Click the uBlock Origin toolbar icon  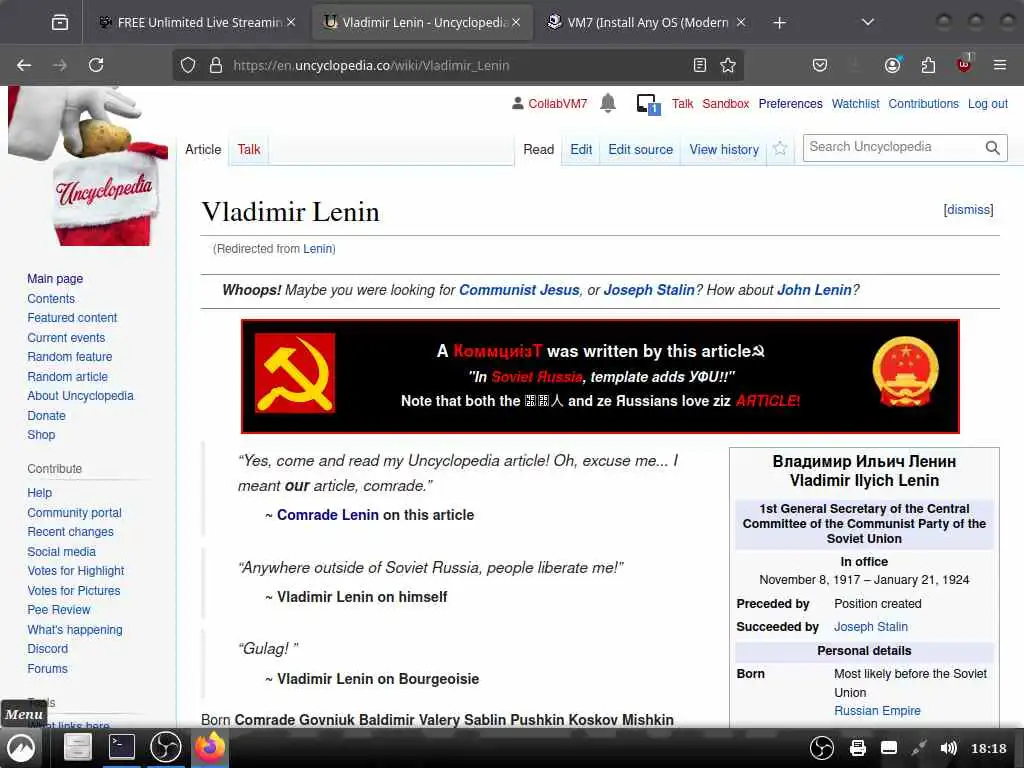pyautogui.click(x=964, y=64)
